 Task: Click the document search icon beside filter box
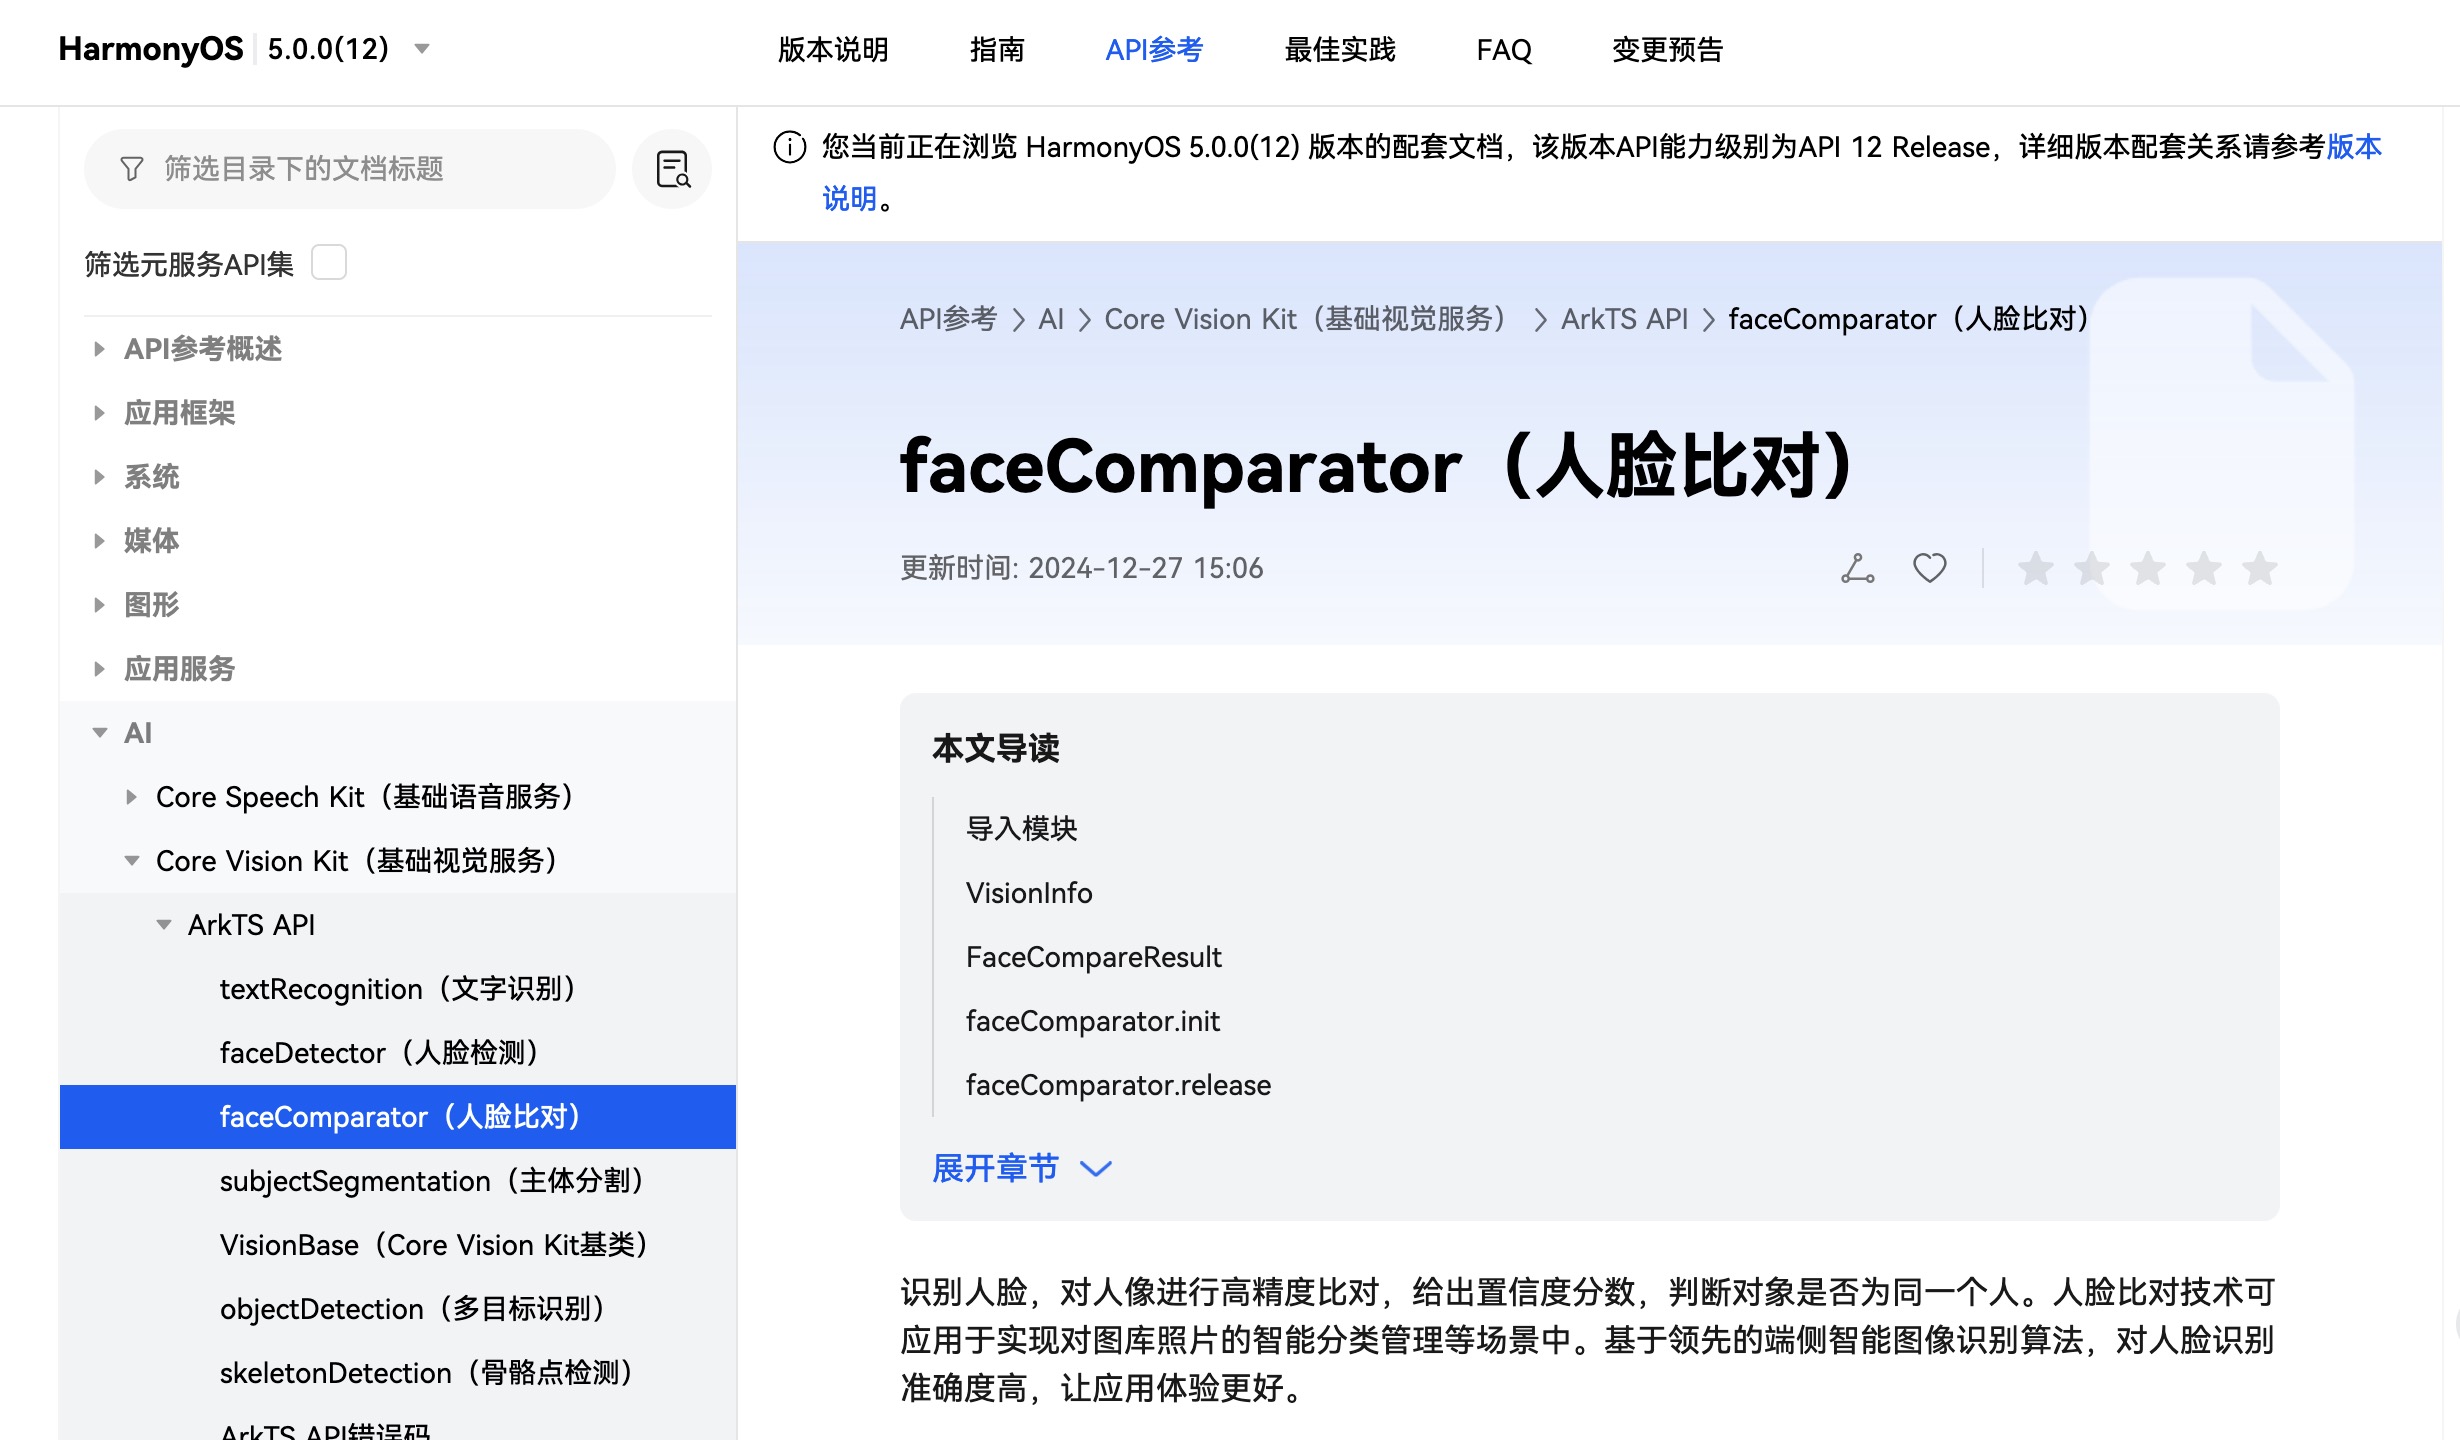pos(673,169)
